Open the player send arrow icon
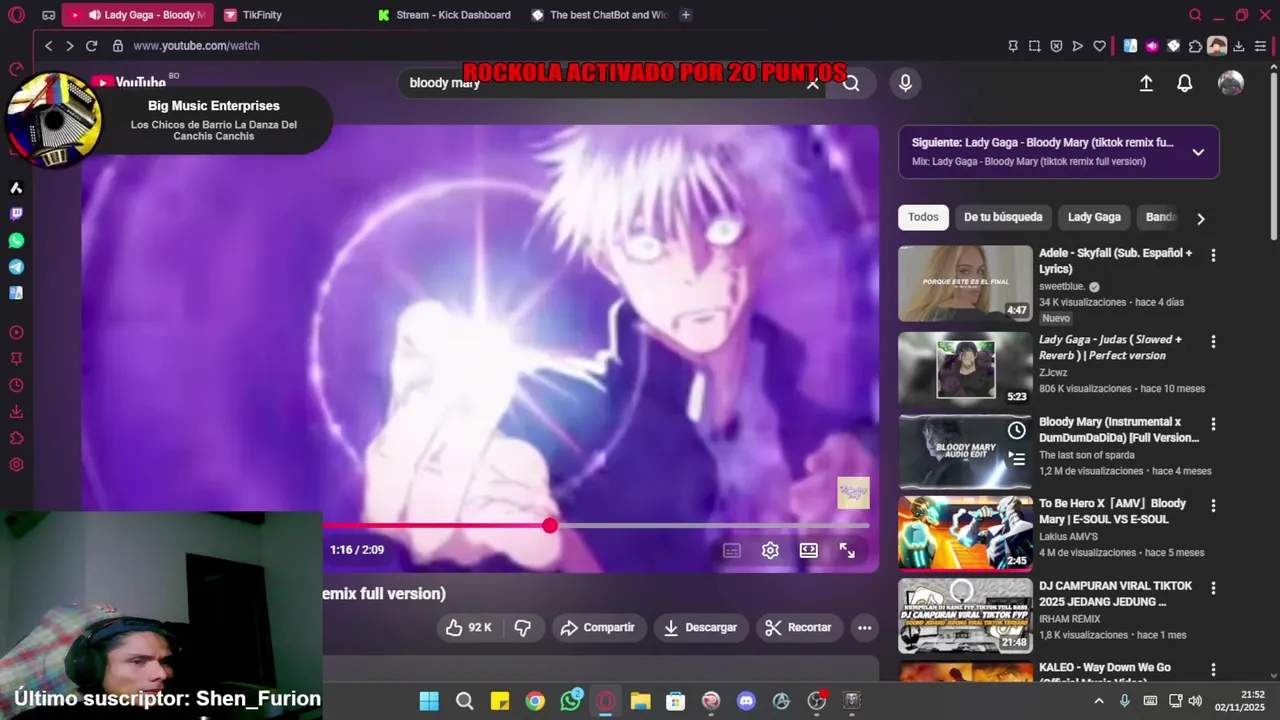Screen dimensions: 1280x720 (1077, 46)
